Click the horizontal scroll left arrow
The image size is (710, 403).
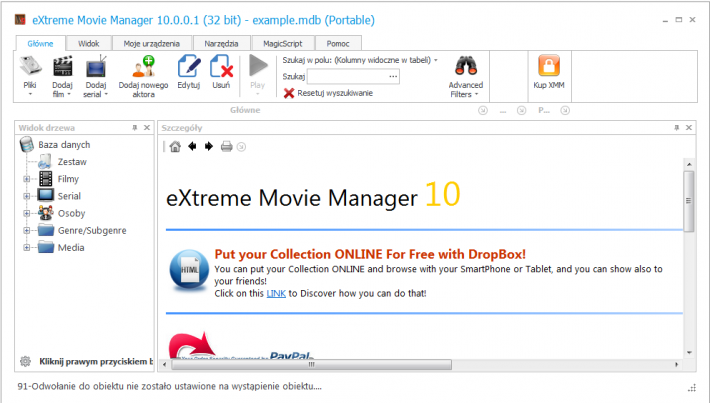(x=164, y=365)
